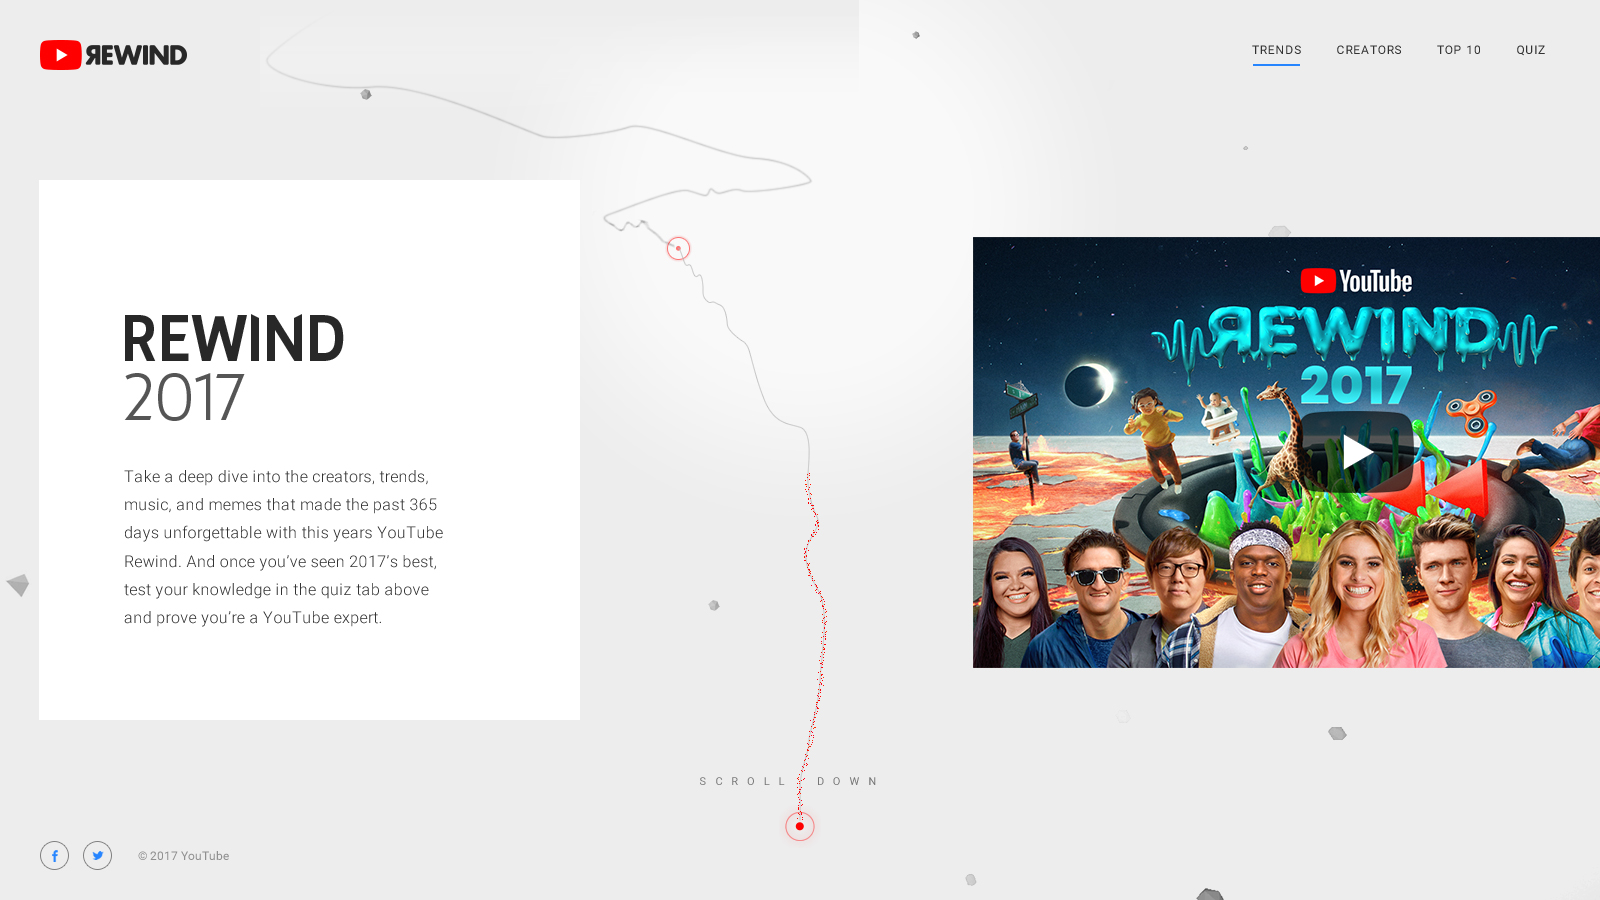Click the Scroll Down label
1600x900 pixels.
789,782
